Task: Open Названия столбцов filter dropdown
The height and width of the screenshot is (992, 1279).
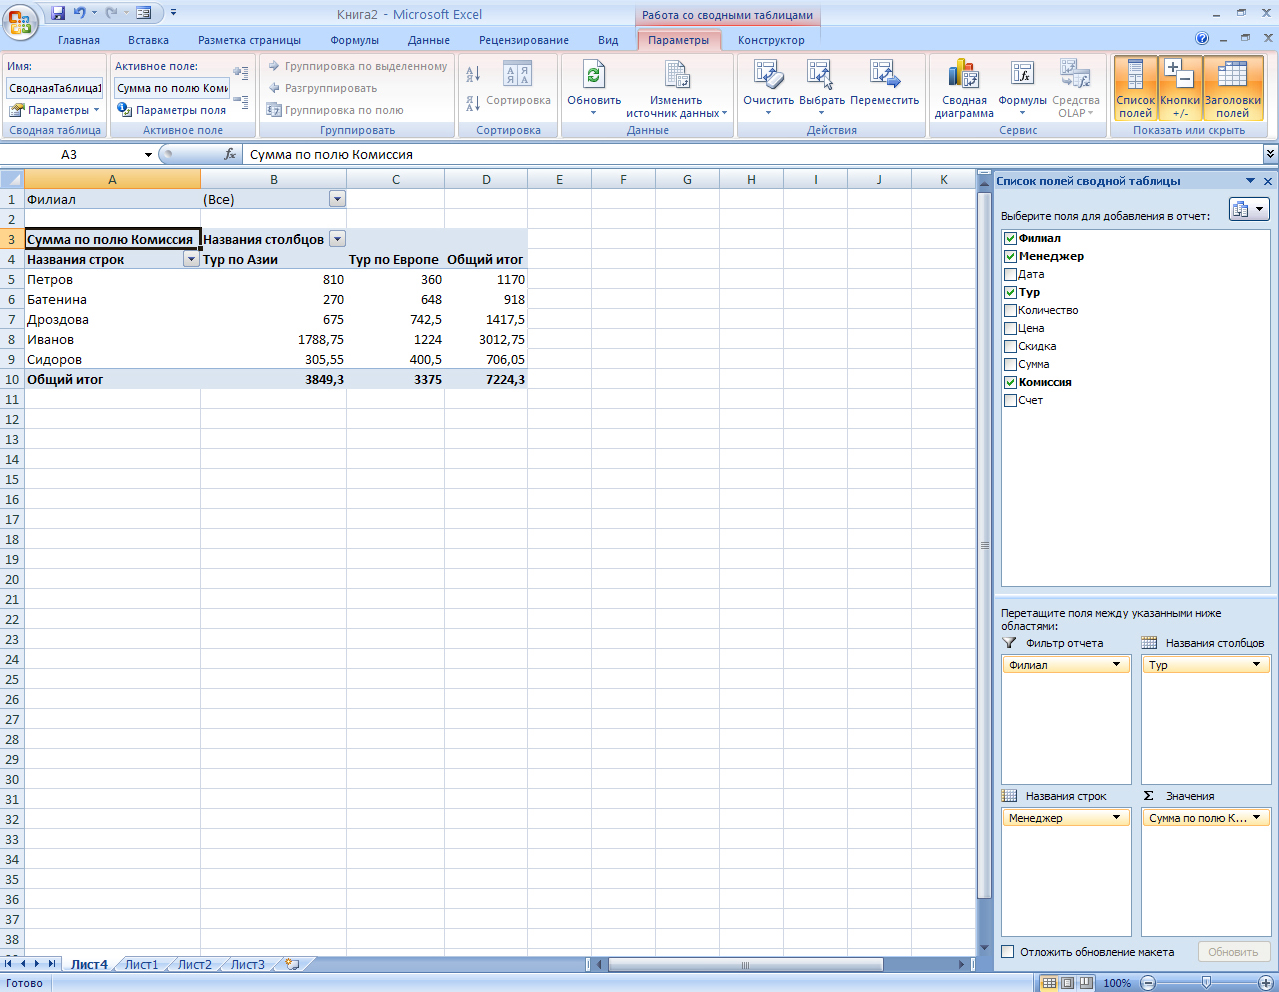Action: [337, 239]
